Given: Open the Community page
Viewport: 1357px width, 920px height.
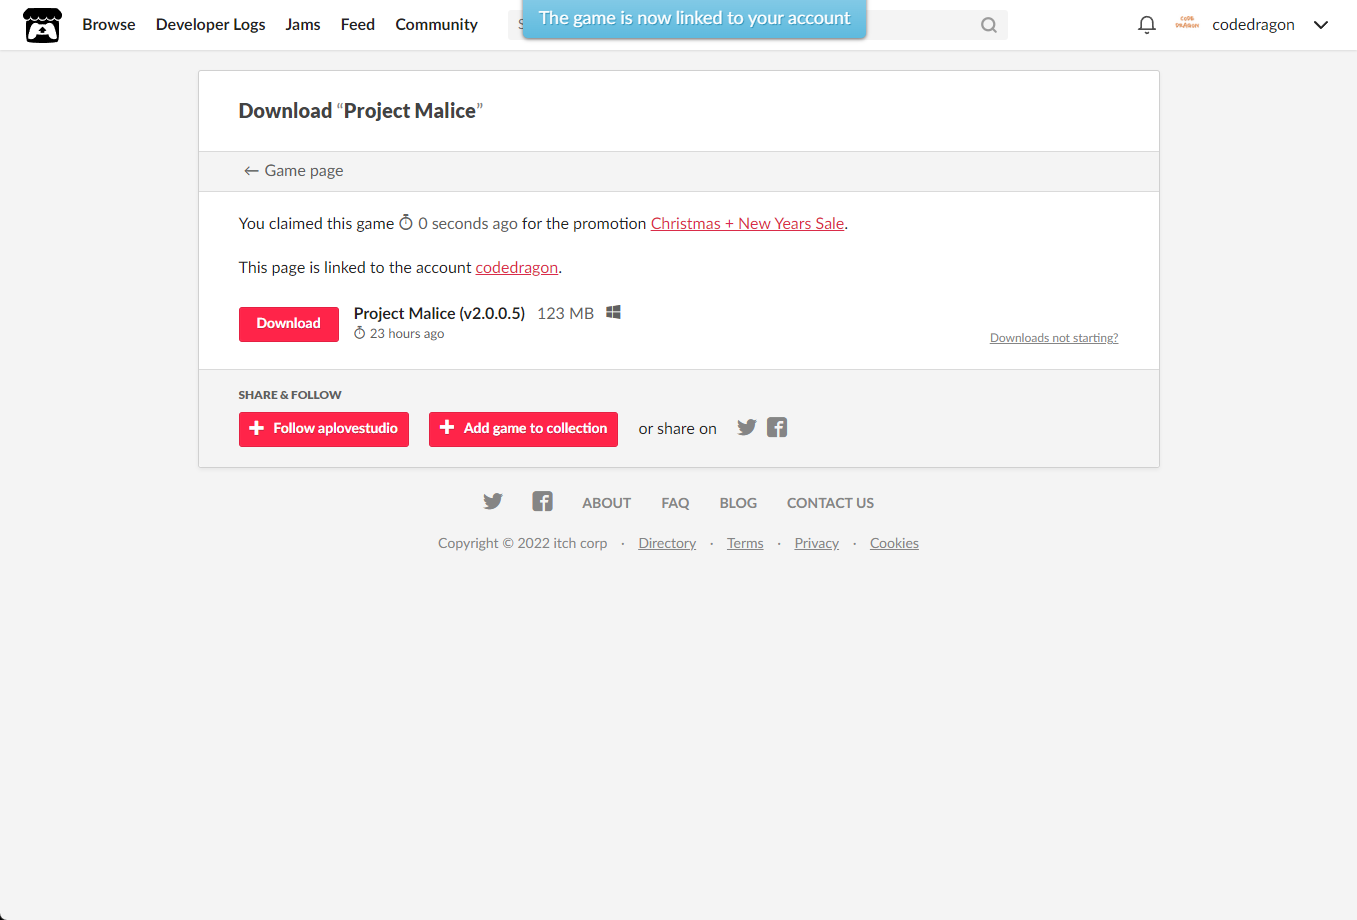Looking at the screenshot, I should click(x=437, y=25).
